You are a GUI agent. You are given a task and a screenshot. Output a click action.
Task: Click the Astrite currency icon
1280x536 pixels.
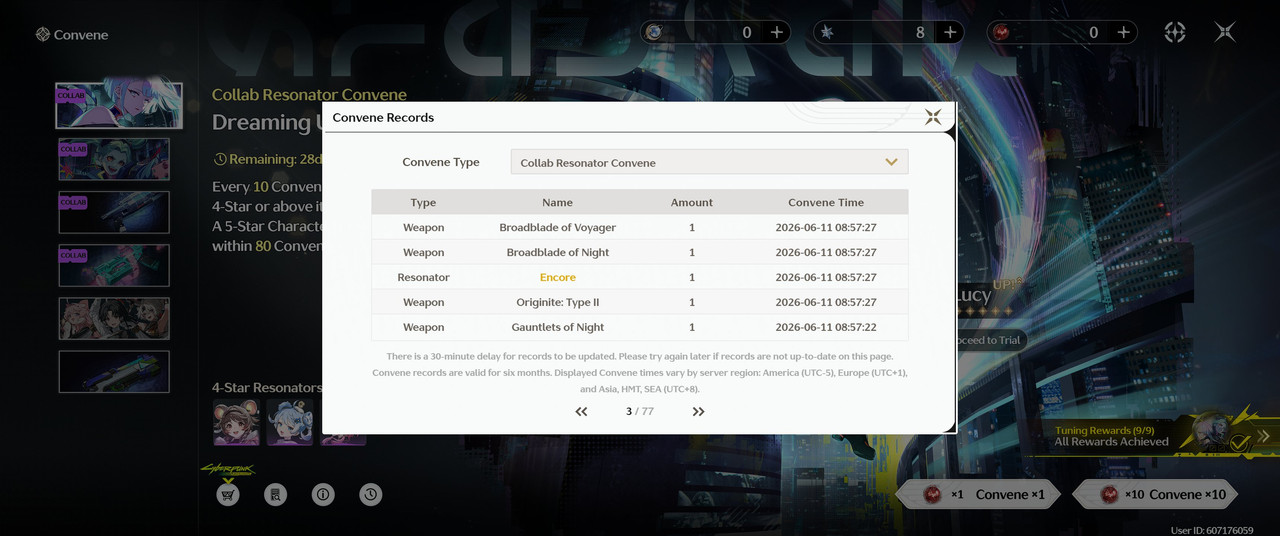(x=654, y=32)
